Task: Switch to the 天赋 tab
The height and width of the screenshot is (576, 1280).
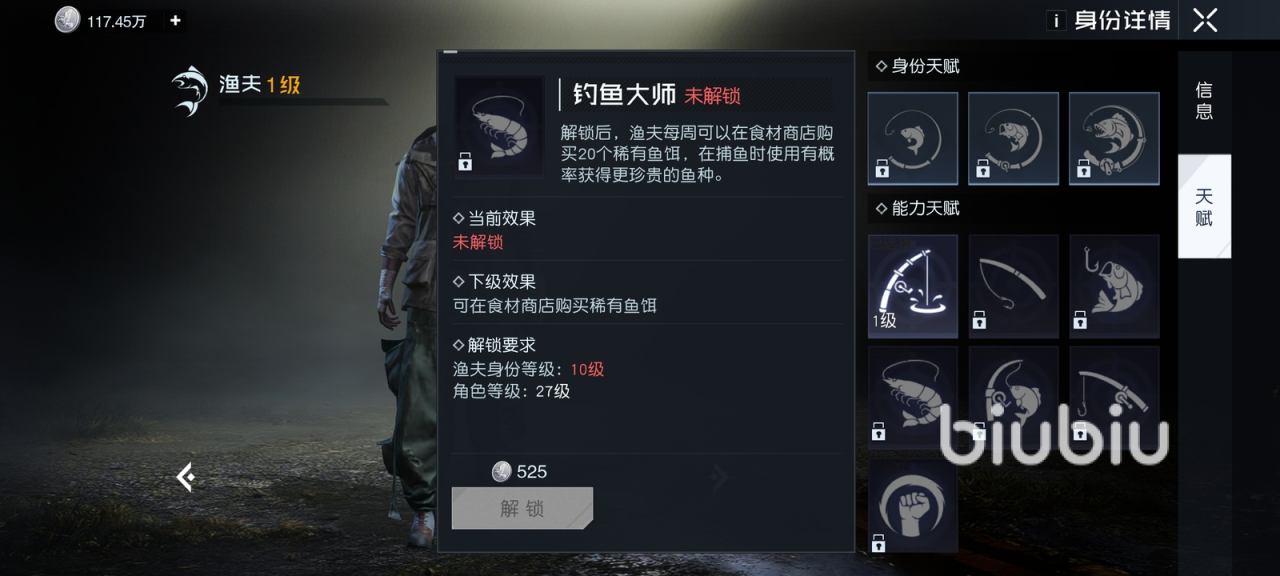Action: [x=1204, y=207]
